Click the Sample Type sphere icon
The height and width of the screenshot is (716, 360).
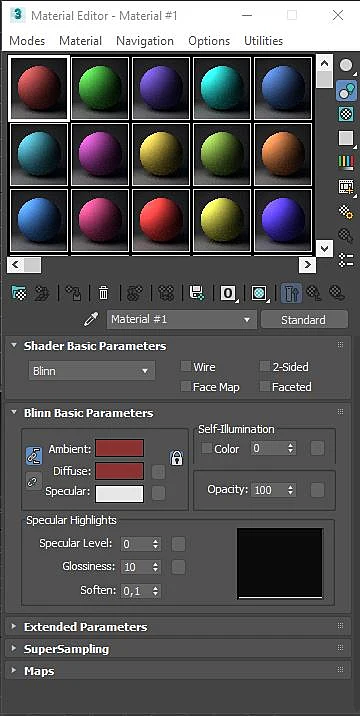[346, 65]
